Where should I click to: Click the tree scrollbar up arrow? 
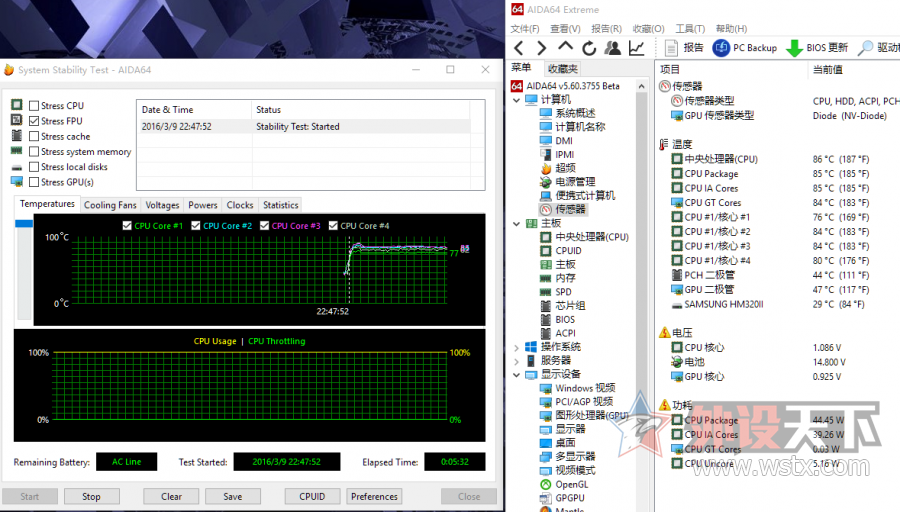(x=641, y=86)
